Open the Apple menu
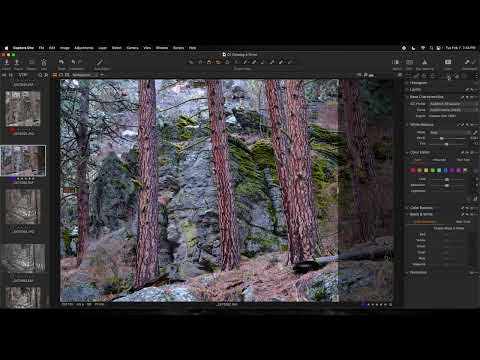The height and width of the screenshot is (360, 480). click(6, 48)
